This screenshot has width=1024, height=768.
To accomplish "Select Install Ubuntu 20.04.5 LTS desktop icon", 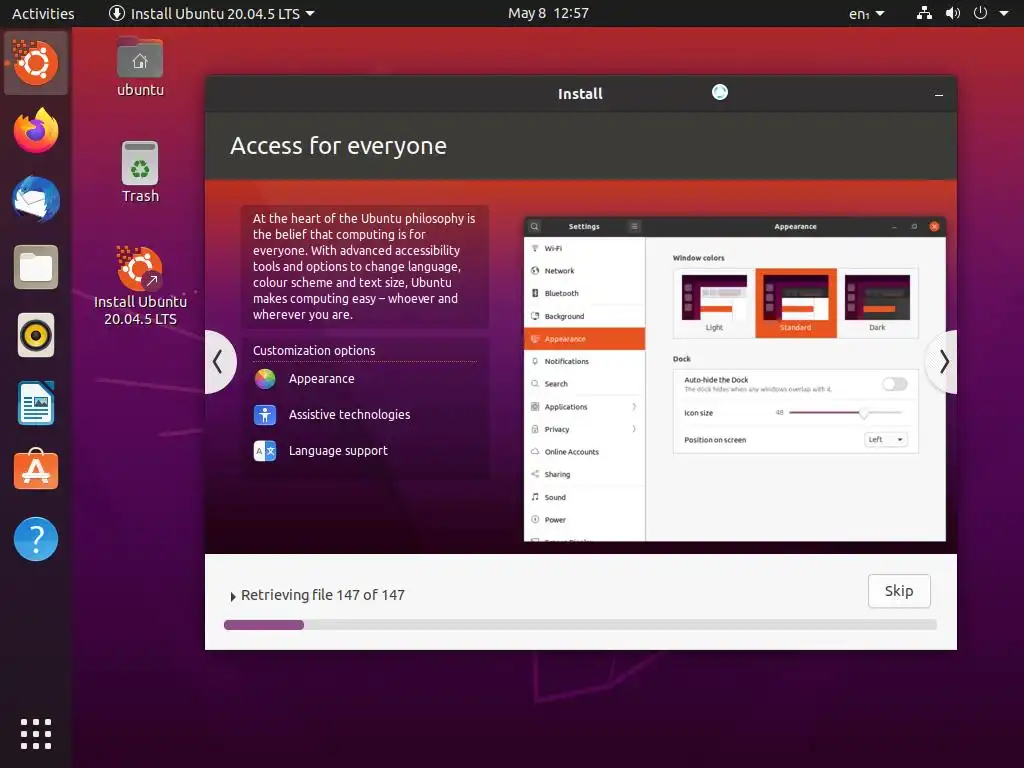I will (140, 286).
